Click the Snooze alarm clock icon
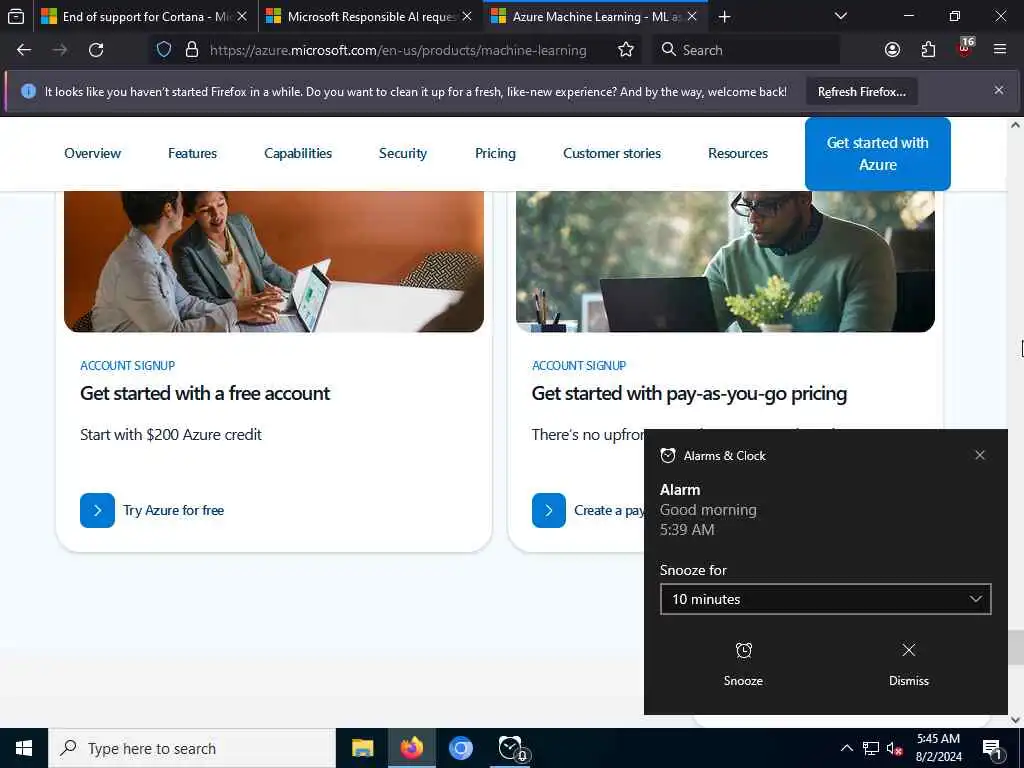Image resolution: width=1024 pixels, height=768 pixels. click(x=743, y=650)
